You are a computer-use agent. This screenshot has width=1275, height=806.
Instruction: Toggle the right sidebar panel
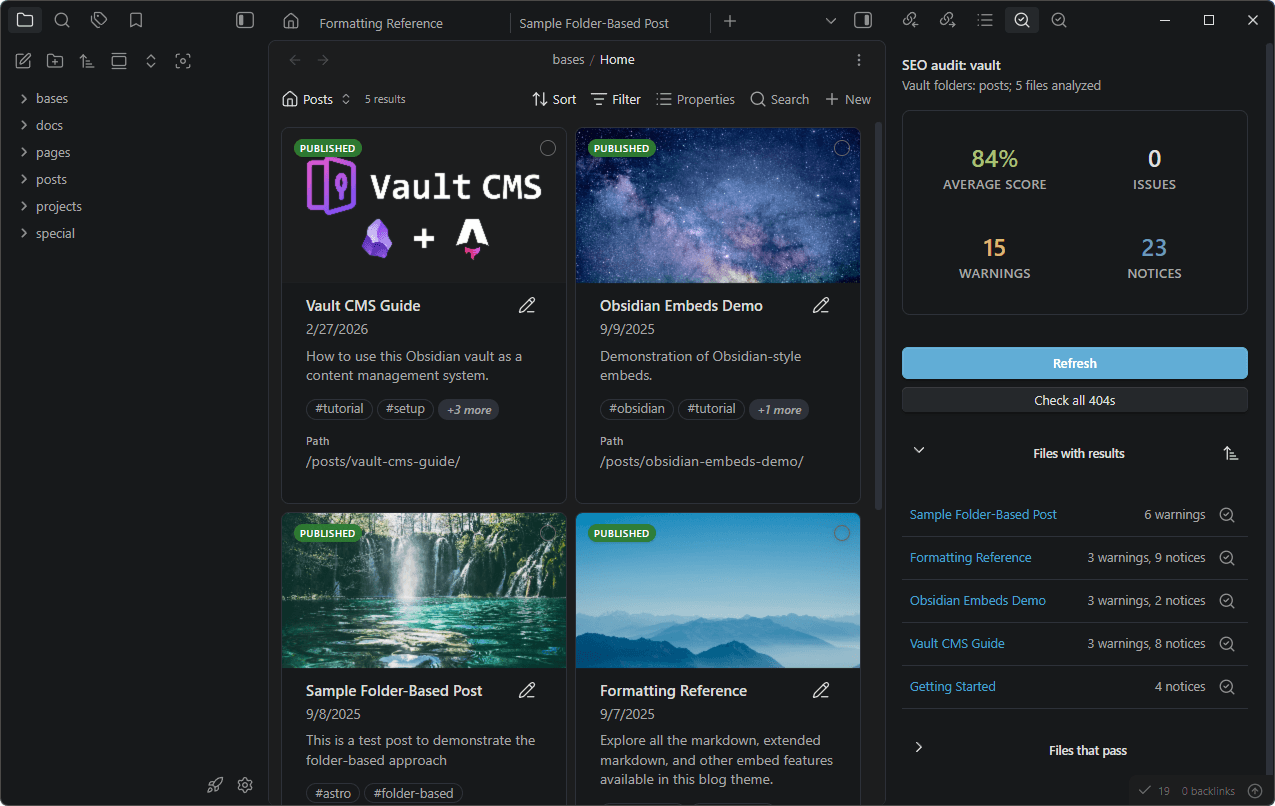coord(861,20)
